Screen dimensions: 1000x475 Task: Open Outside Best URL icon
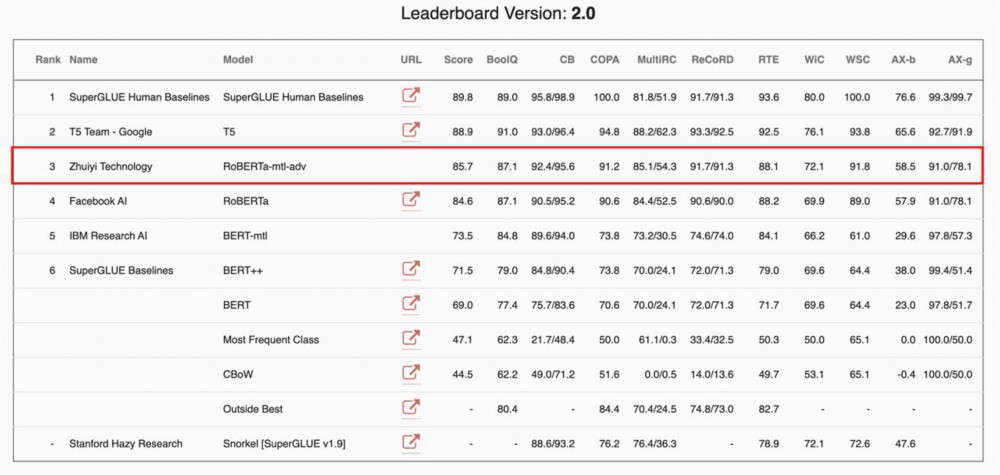[411, 408]
